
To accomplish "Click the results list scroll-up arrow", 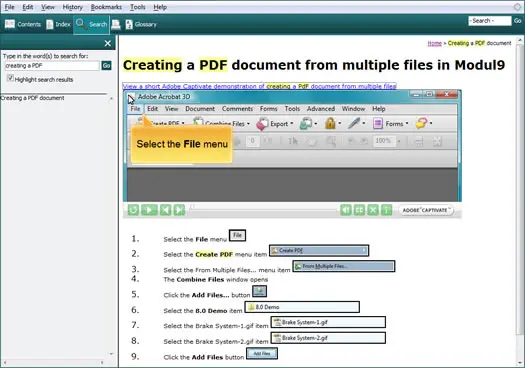I will pos(111,98).
